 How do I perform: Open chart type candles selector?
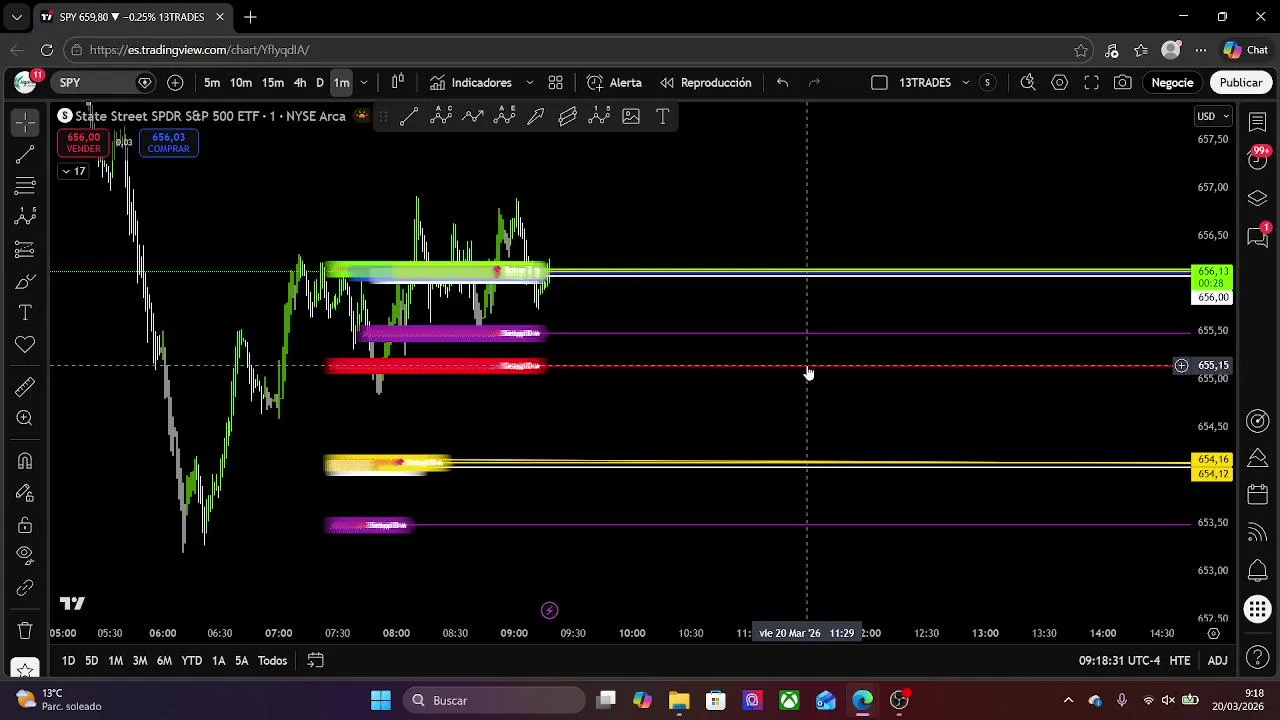point(398,83)
